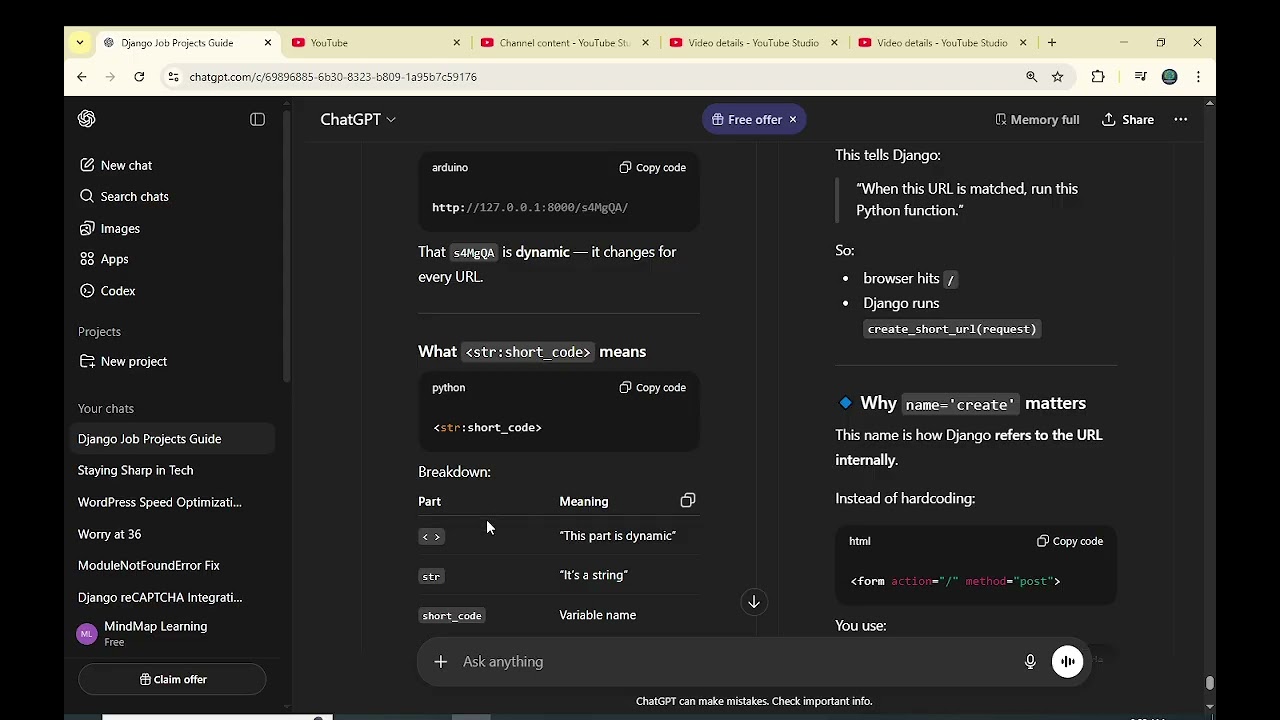The width and height of the screenshot is (1280, 720).
Task: Click the ChatGPT logo icon in sidebar
Action: 87,119
